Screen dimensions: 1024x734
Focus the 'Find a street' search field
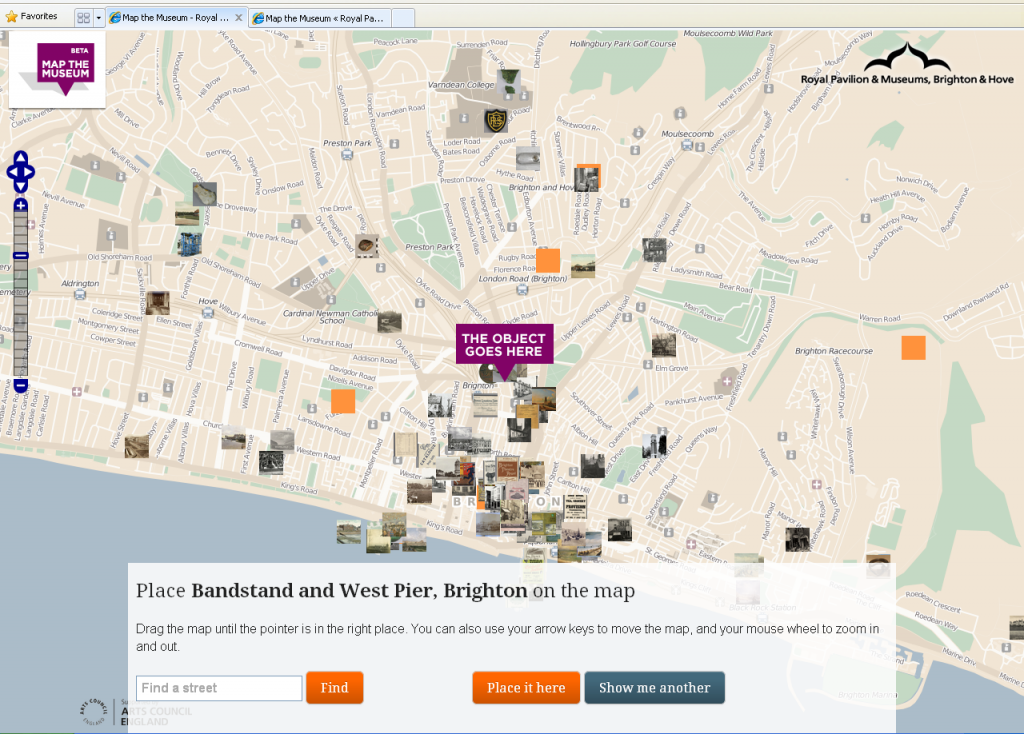tap(219, 688)
